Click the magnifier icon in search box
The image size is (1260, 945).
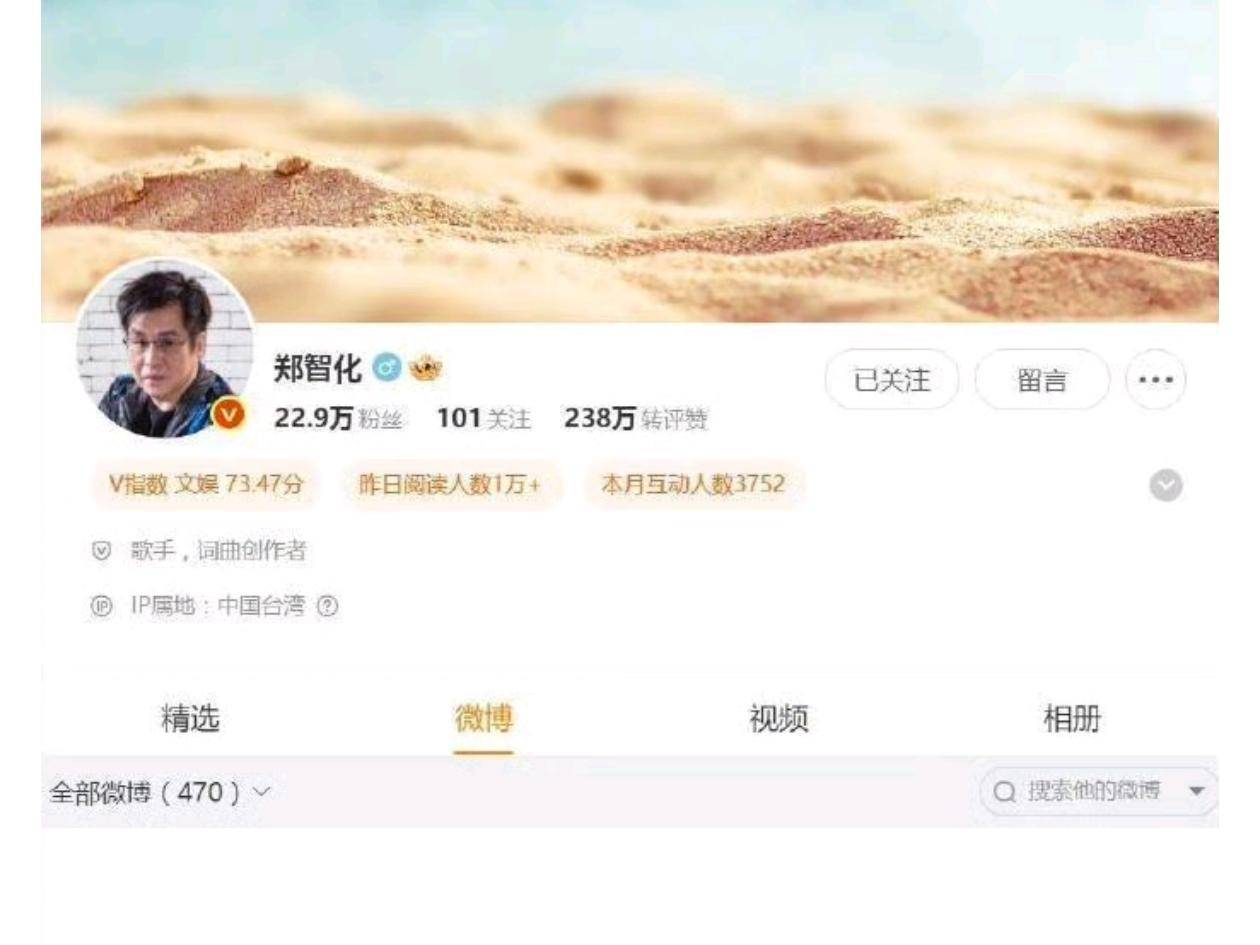(1005, 792)
